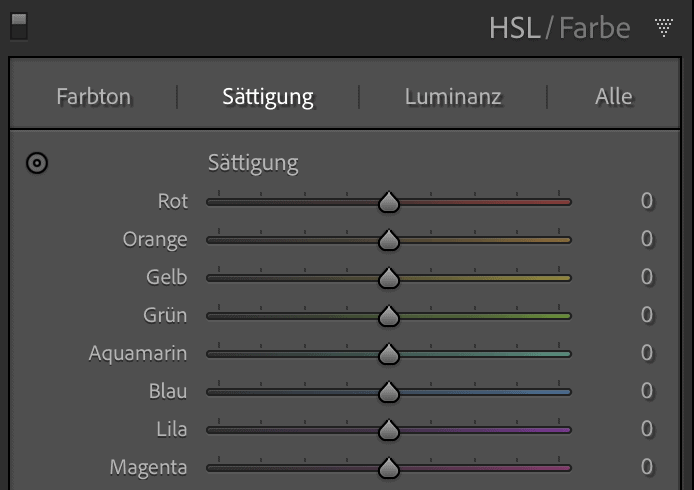The width and height of the screenshot is (694, 490).
Task: Click the HSL panel title
Action: (x=514, y=28)
